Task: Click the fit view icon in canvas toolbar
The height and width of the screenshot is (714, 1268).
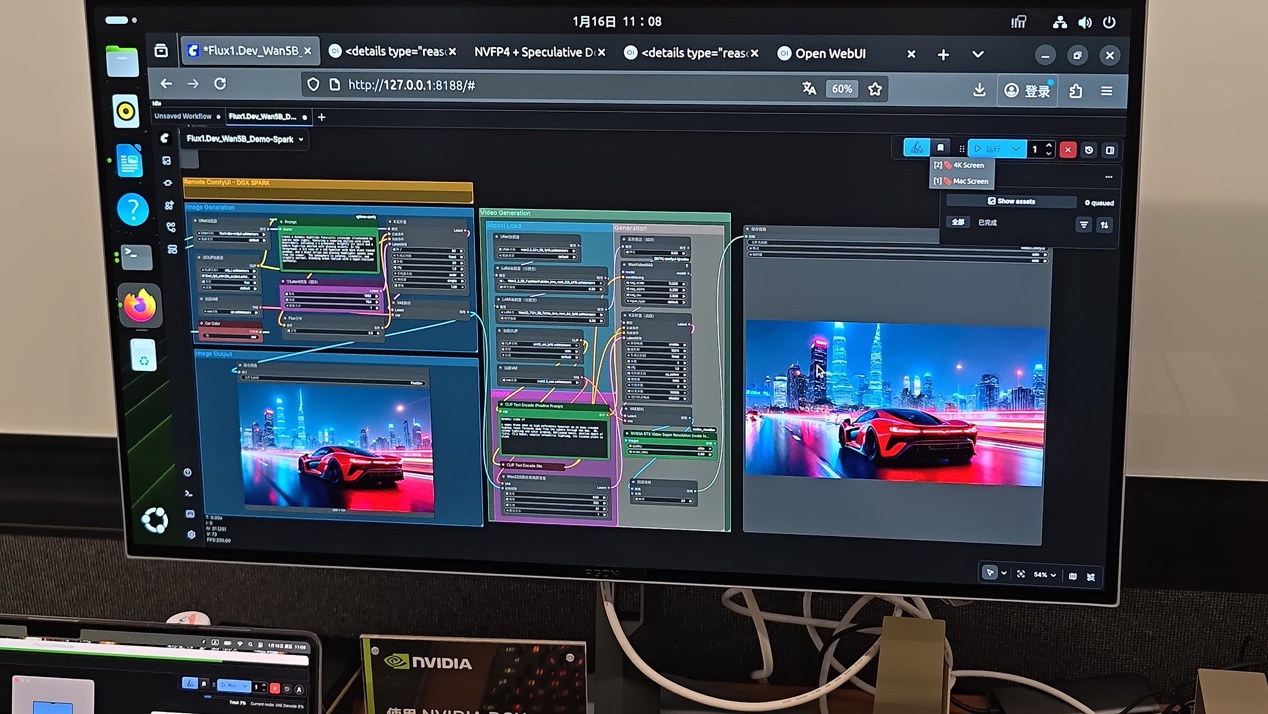Action: [x=1021, y=574]
